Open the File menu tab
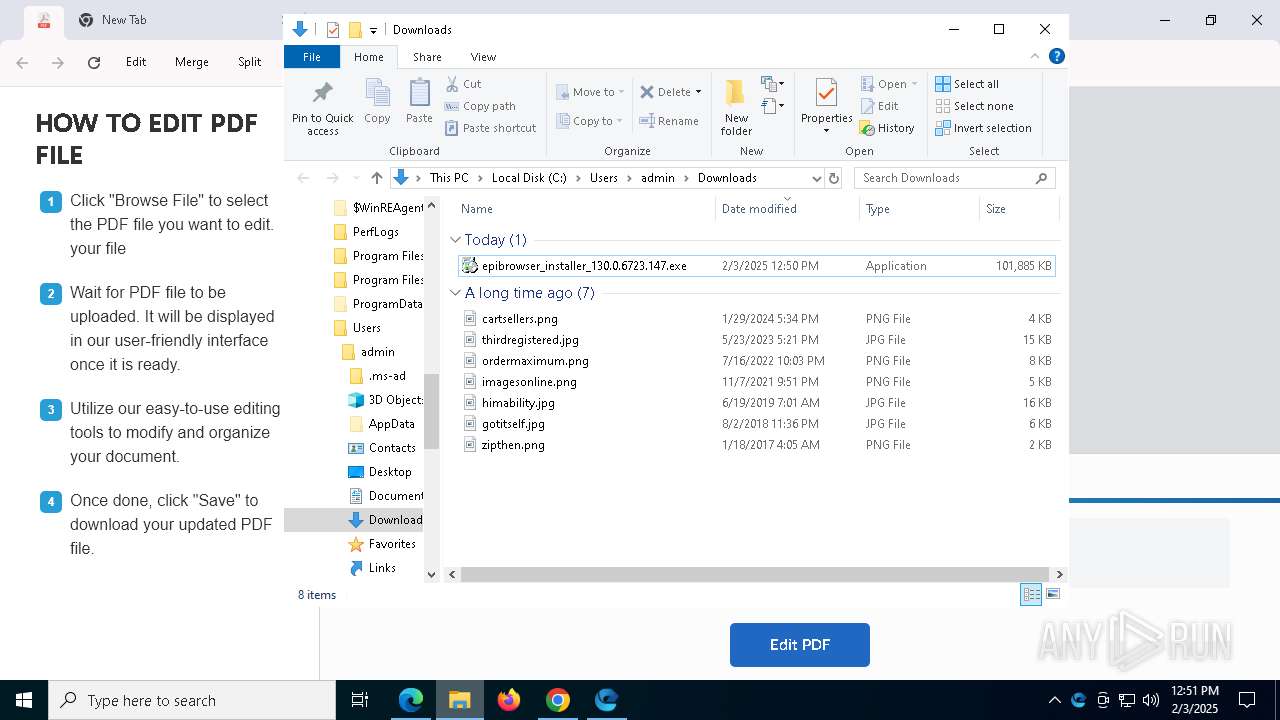 tap(312, 57)
